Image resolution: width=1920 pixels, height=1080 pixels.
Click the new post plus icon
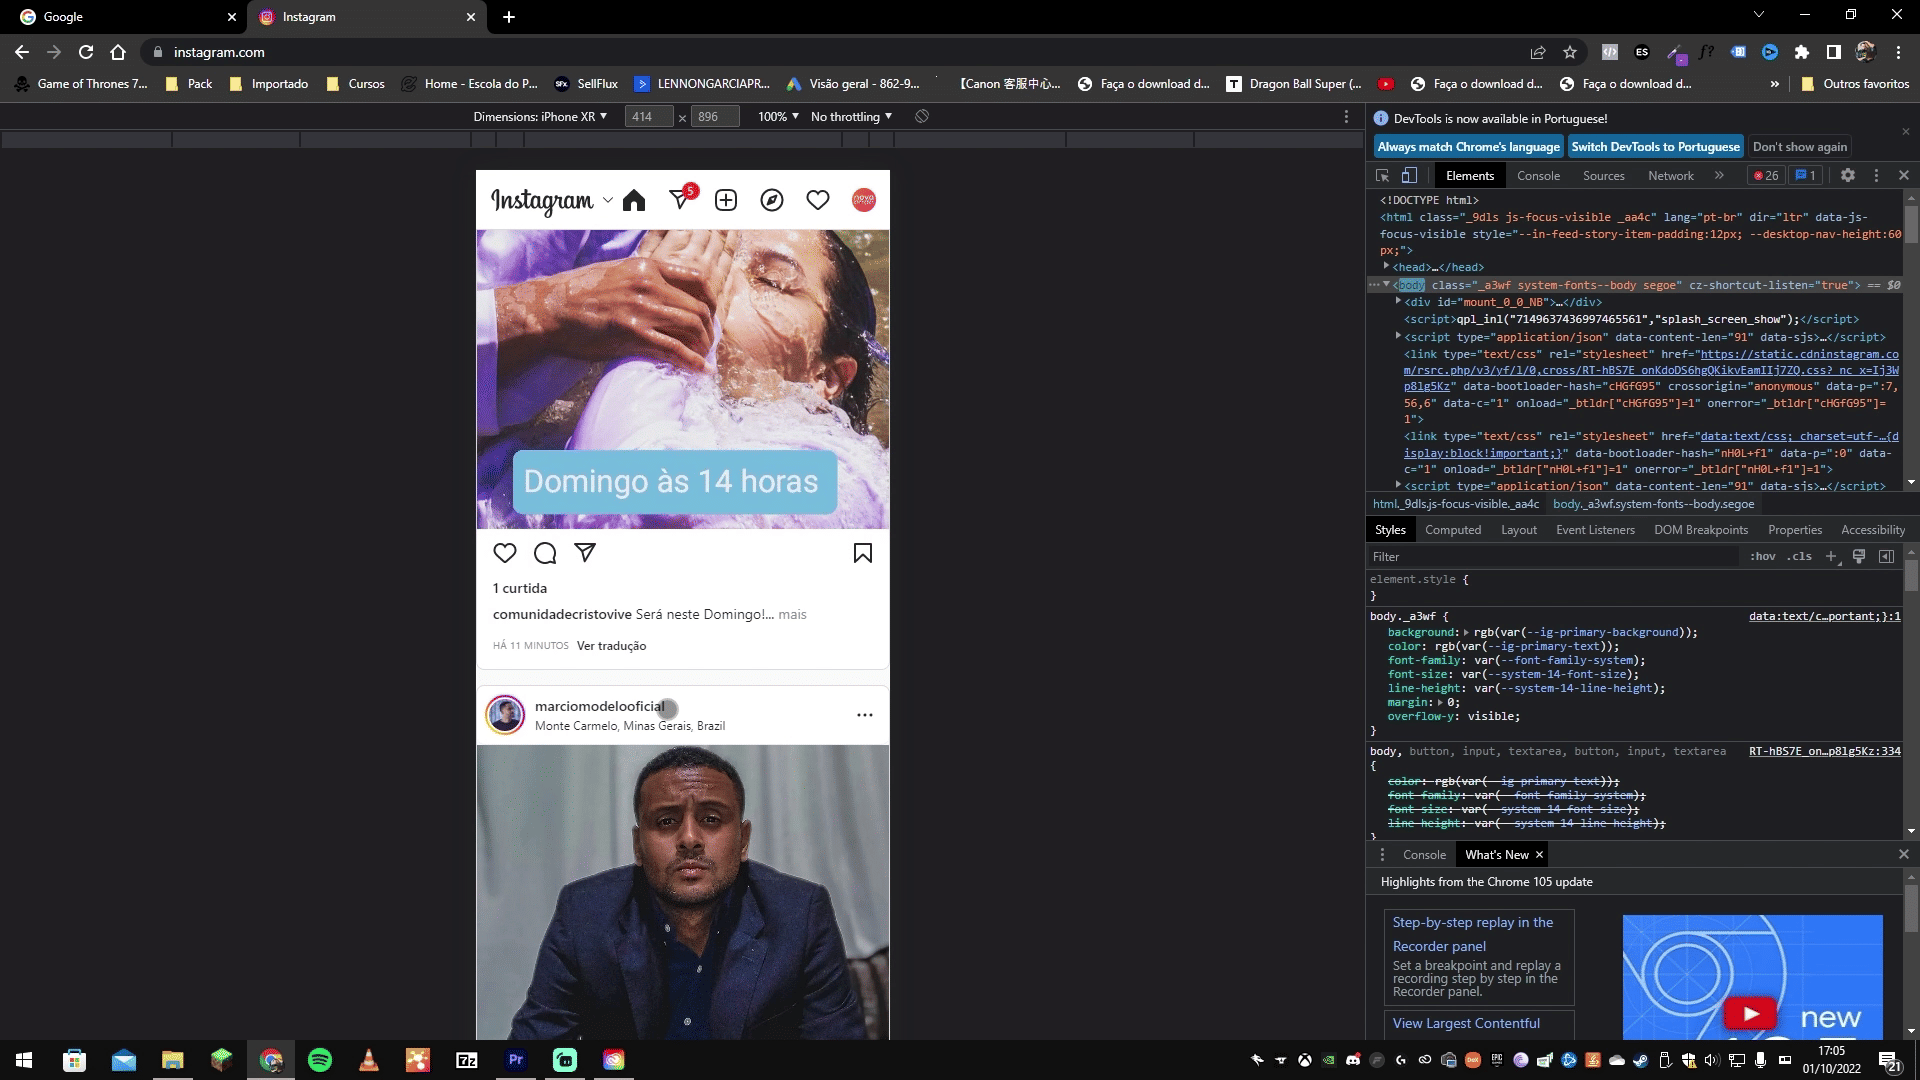(726, 201)
